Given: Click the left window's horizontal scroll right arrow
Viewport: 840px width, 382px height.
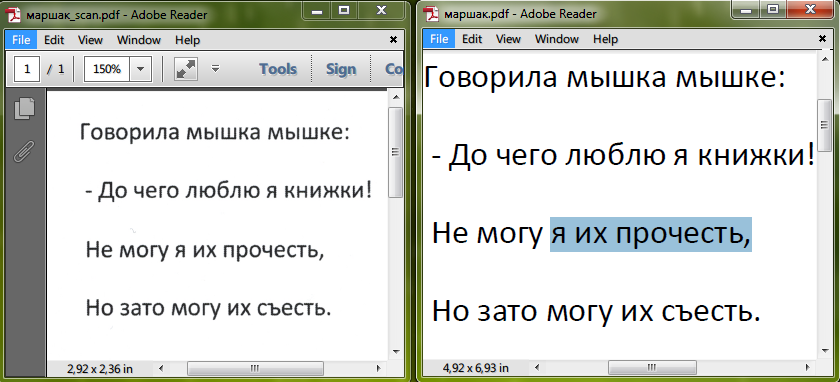Looking at the screenshot, I should 378,368.
